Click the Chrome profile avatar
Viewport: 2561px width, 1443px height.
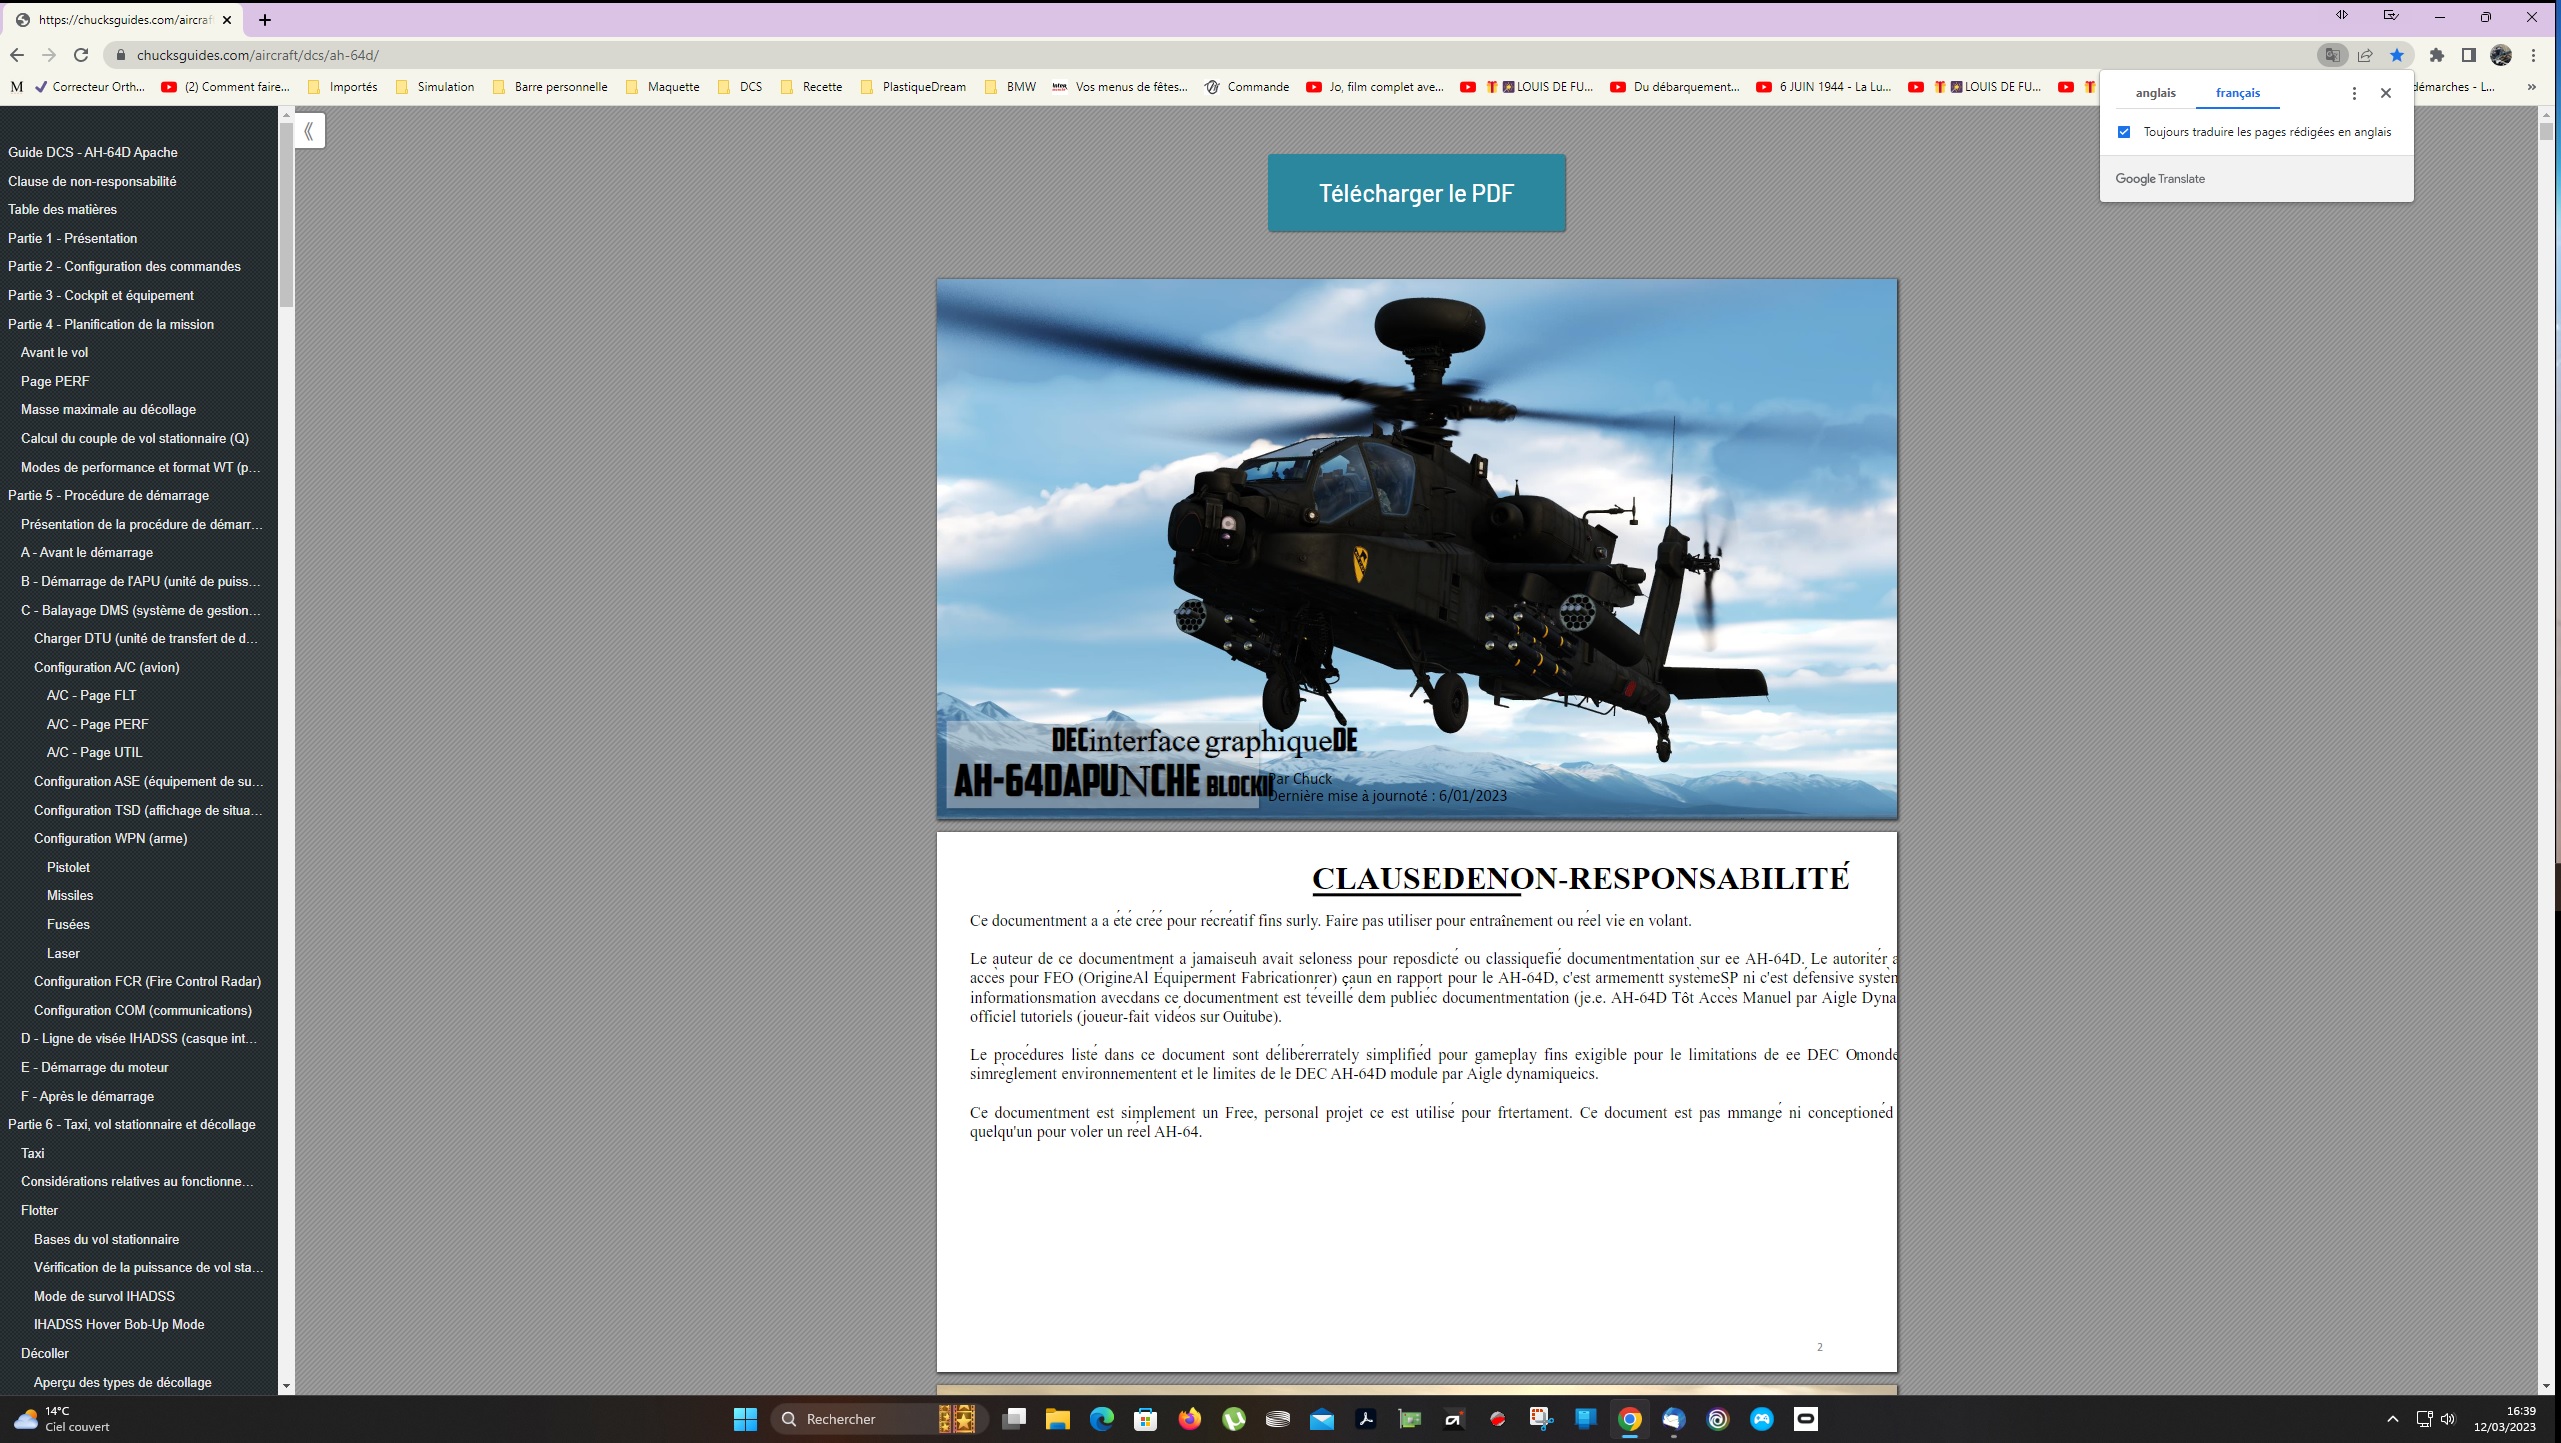pyautogui.click(x=2501, y=55)
